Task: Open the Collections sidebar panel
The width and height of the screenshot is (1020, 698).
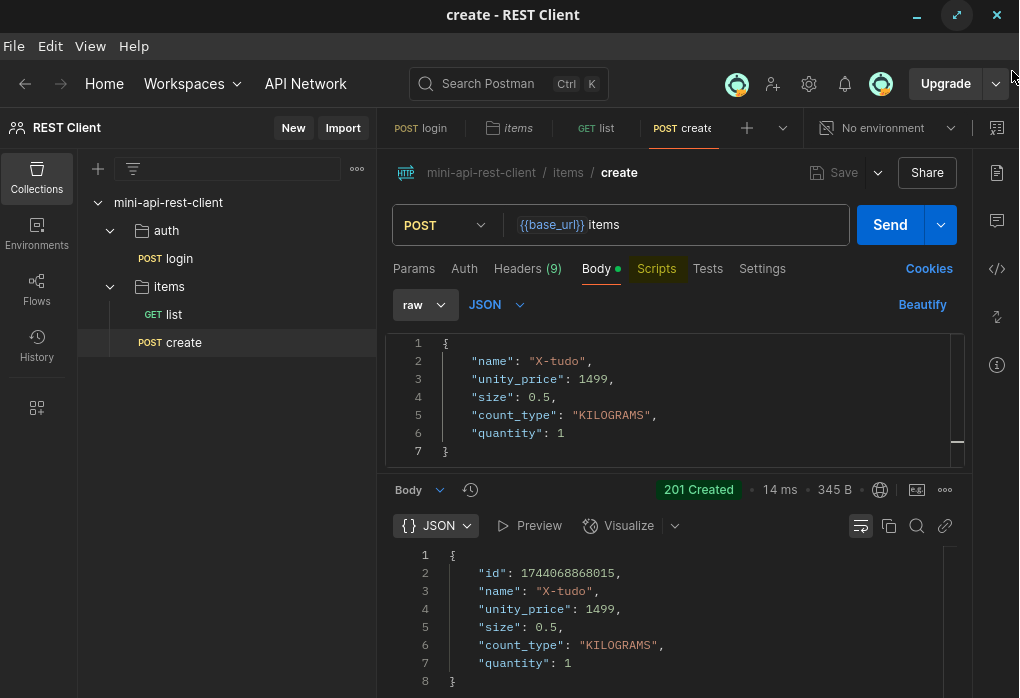Action: [37, 178]
